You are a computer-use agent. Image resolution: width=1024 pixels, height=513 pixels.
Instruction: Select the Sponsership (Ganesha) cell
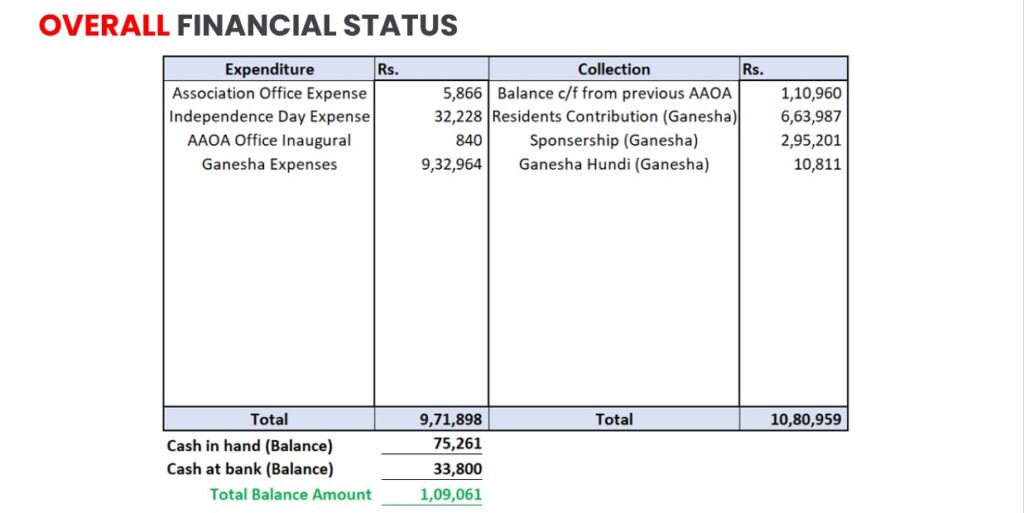(614, 140)
